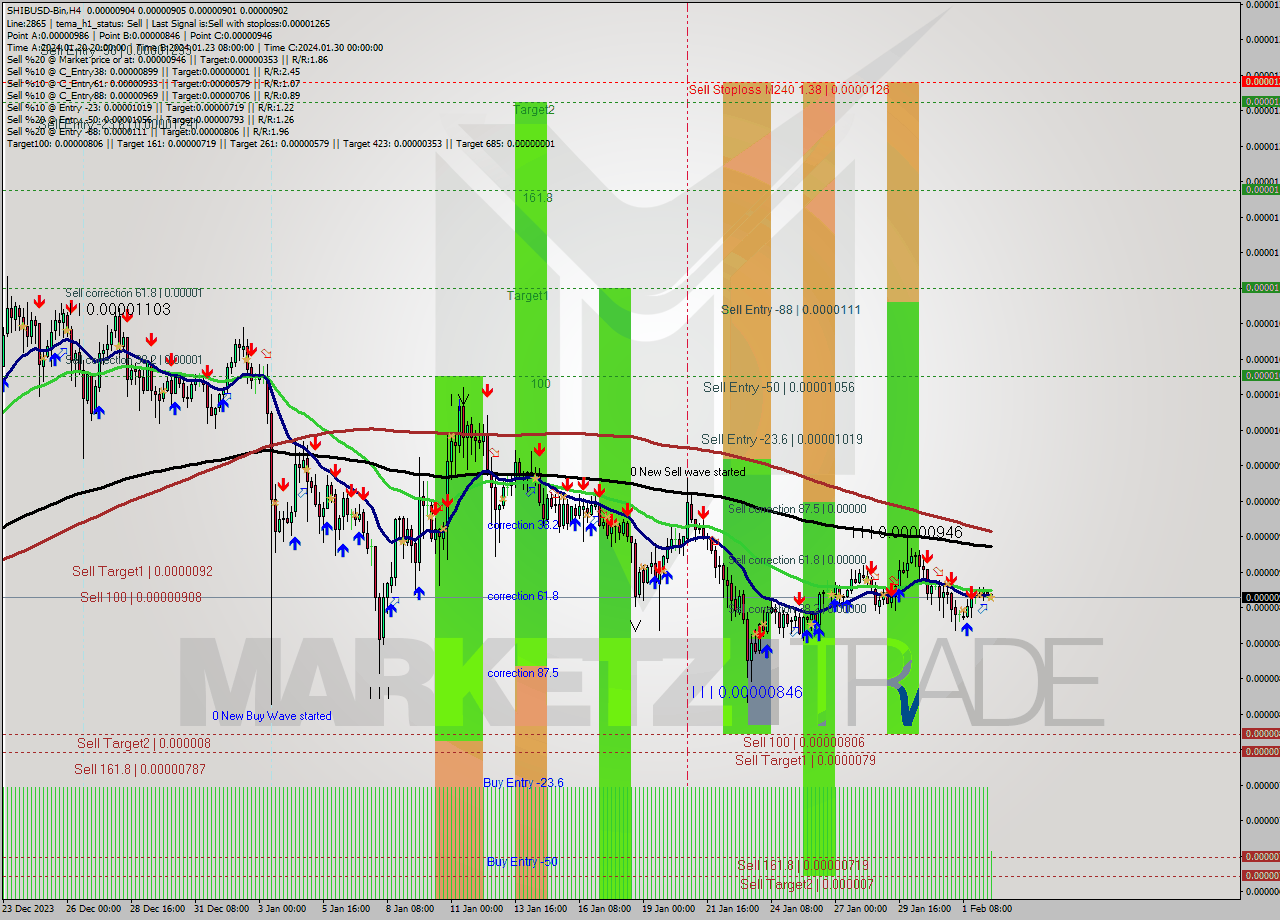Click the '11 Jan 00:00' time axis label
The image size is (1280, 920).
point(476,909)
